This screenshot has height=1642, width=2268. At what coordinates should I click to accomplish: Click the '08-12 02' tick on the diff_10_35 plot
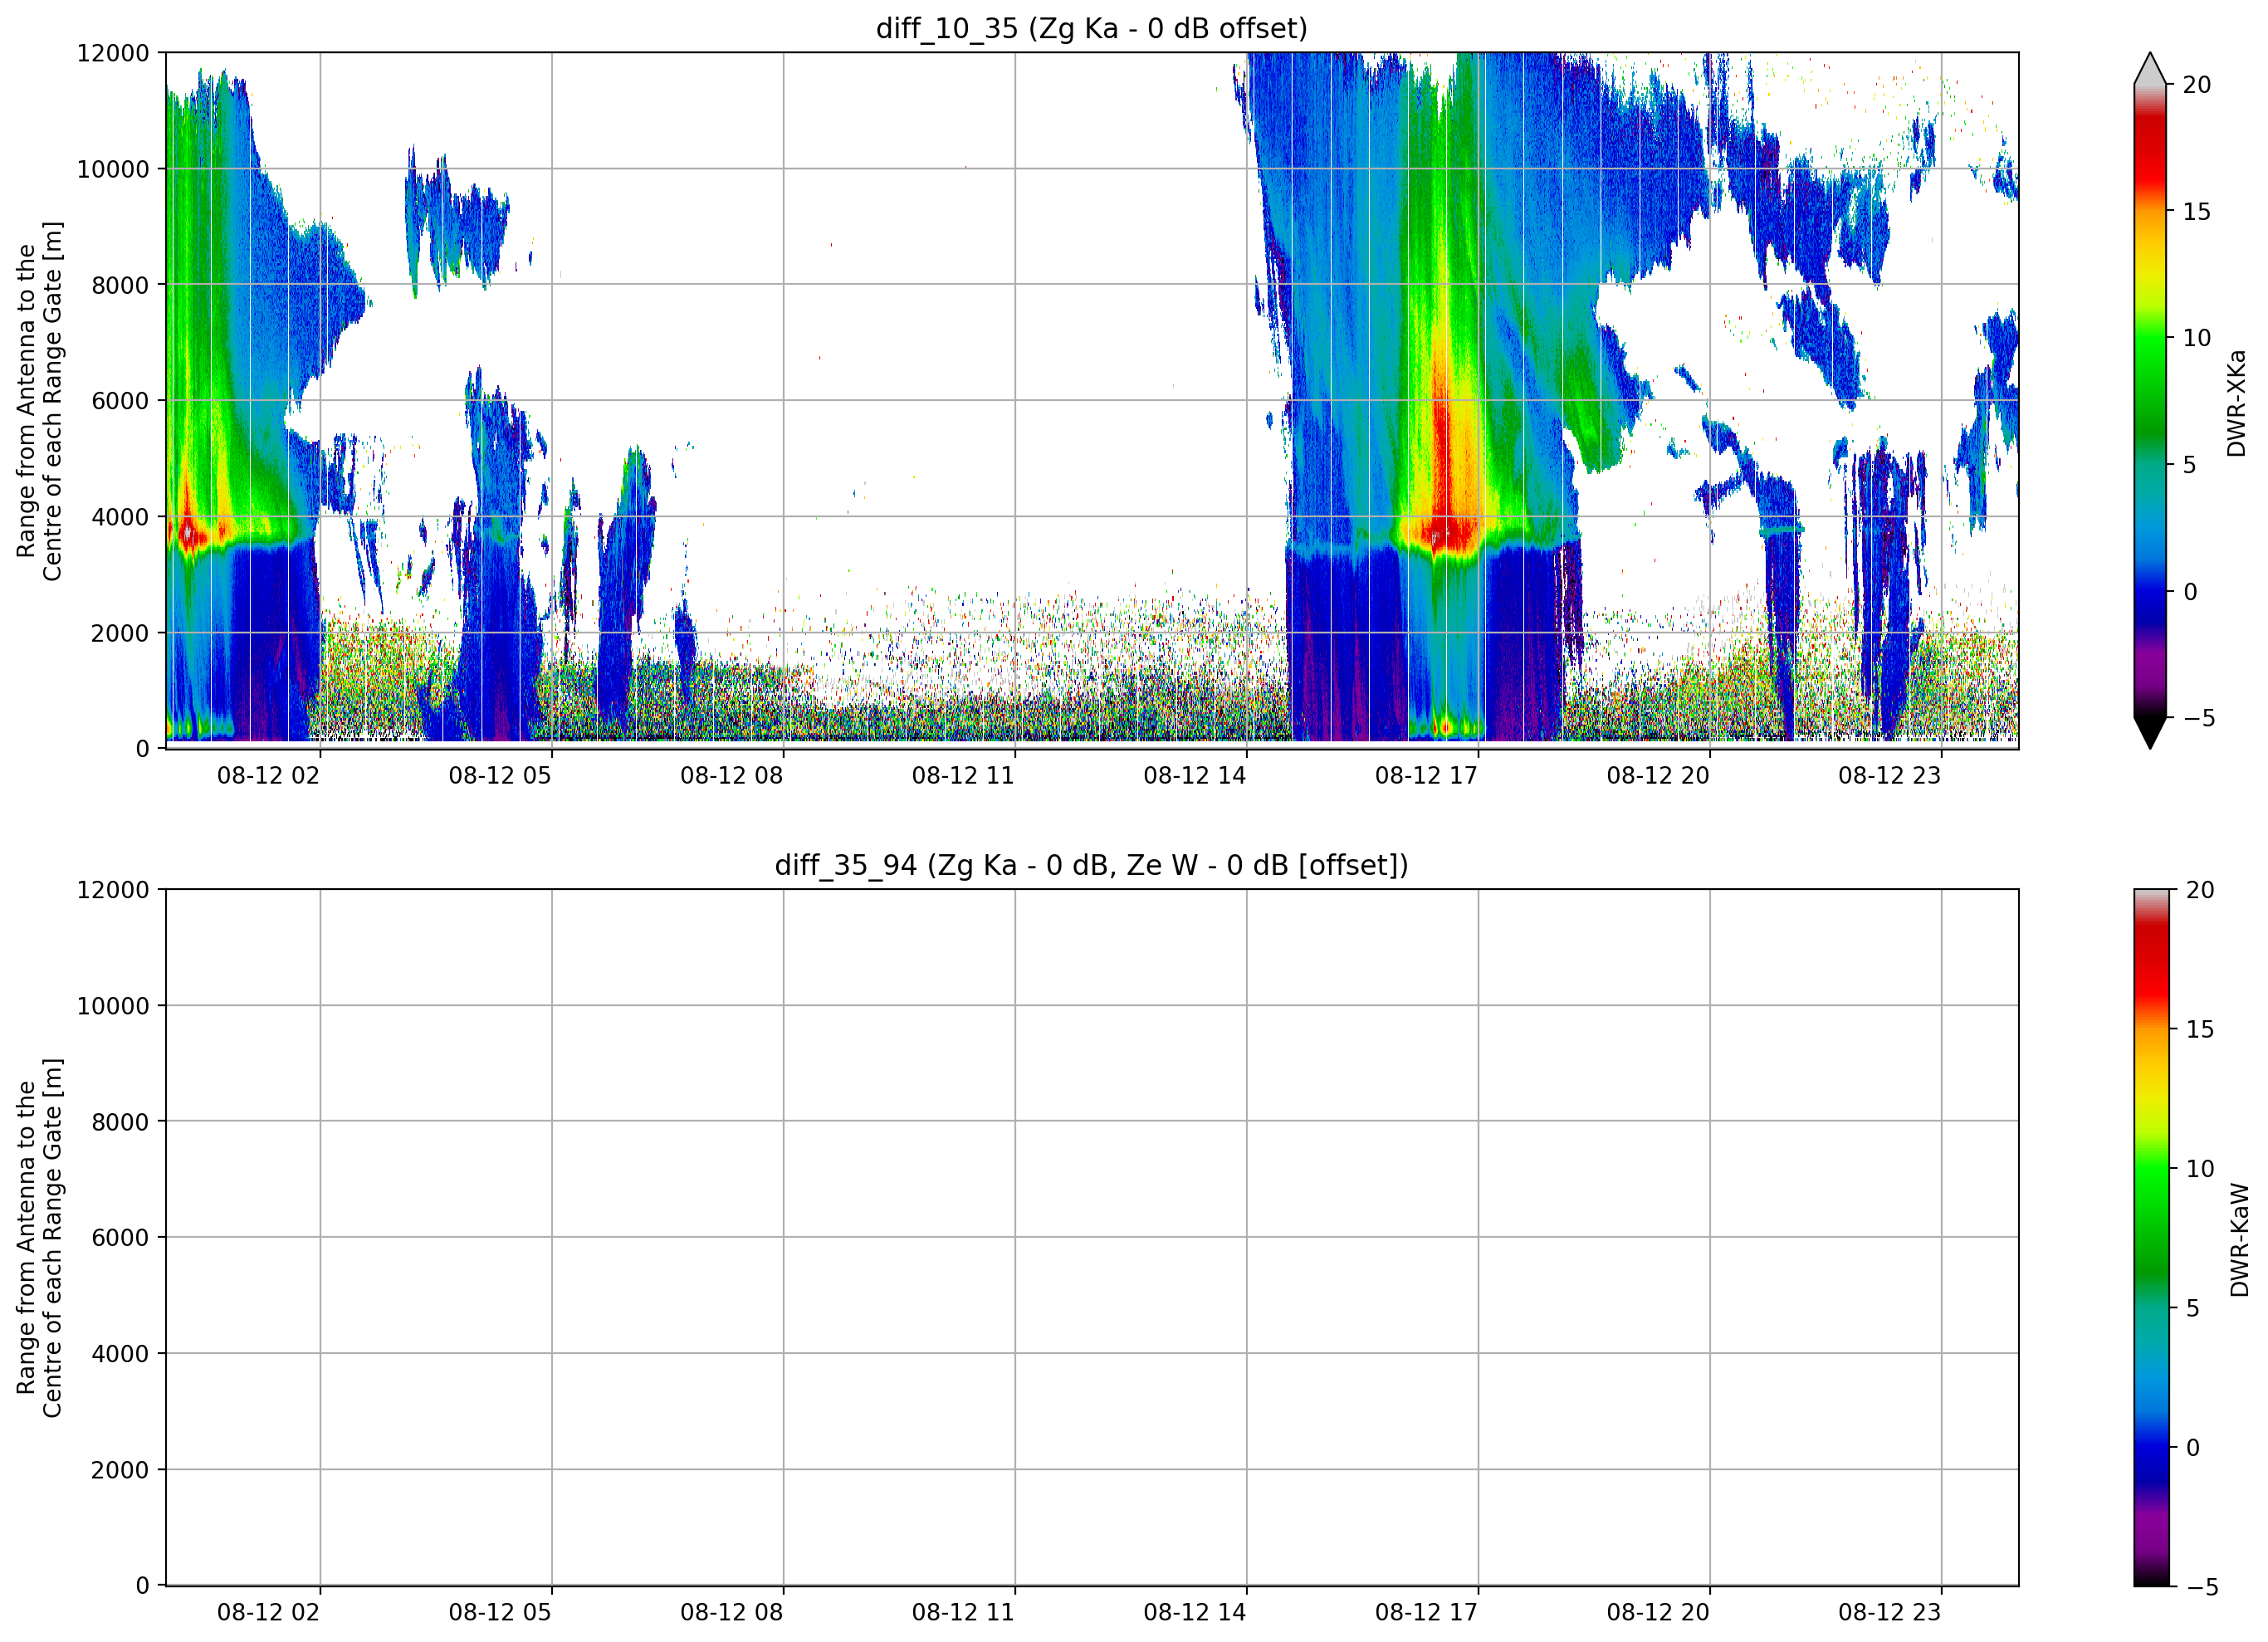268,776
